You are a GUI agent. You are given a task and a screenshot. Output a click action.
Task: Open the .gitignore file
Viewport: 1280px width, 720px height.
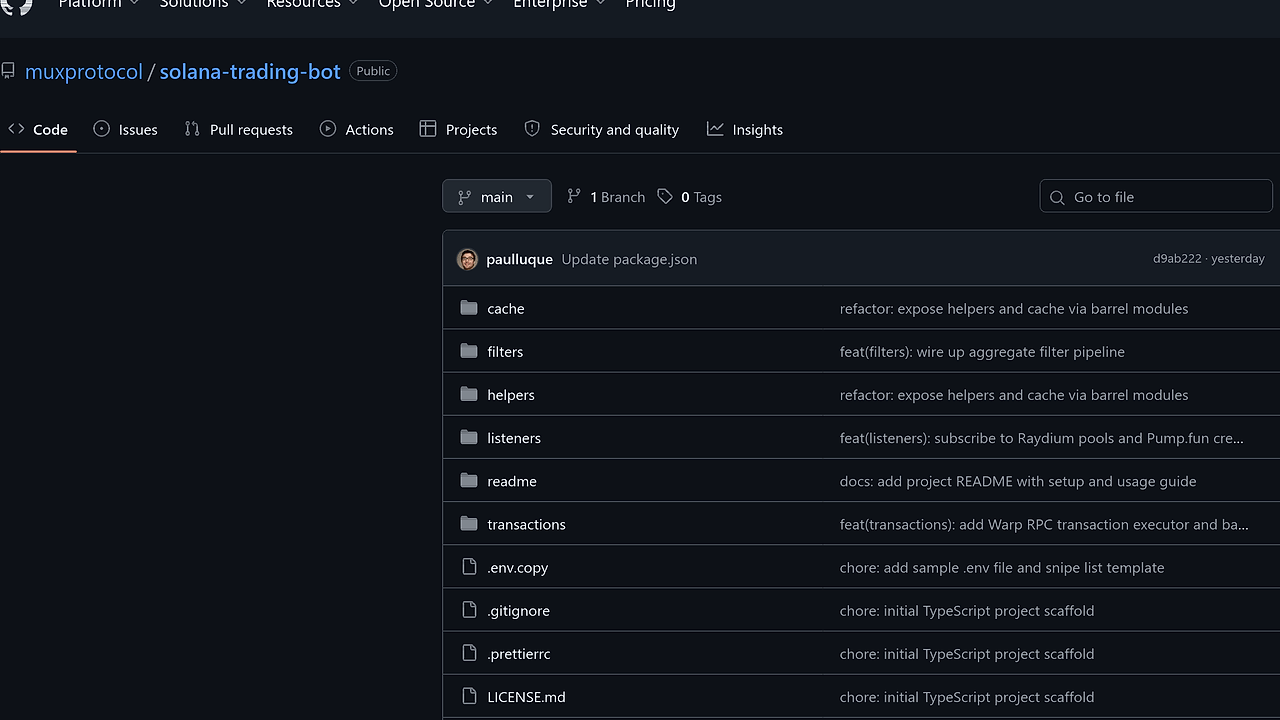(x=519, y=610)
